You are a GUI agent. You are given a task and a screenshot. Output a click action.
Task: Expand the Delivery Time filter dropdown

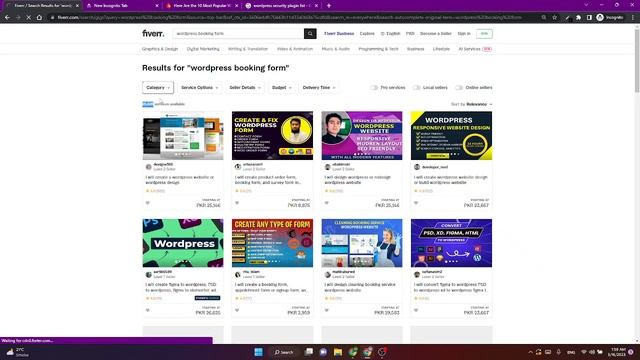click(319, 87)
